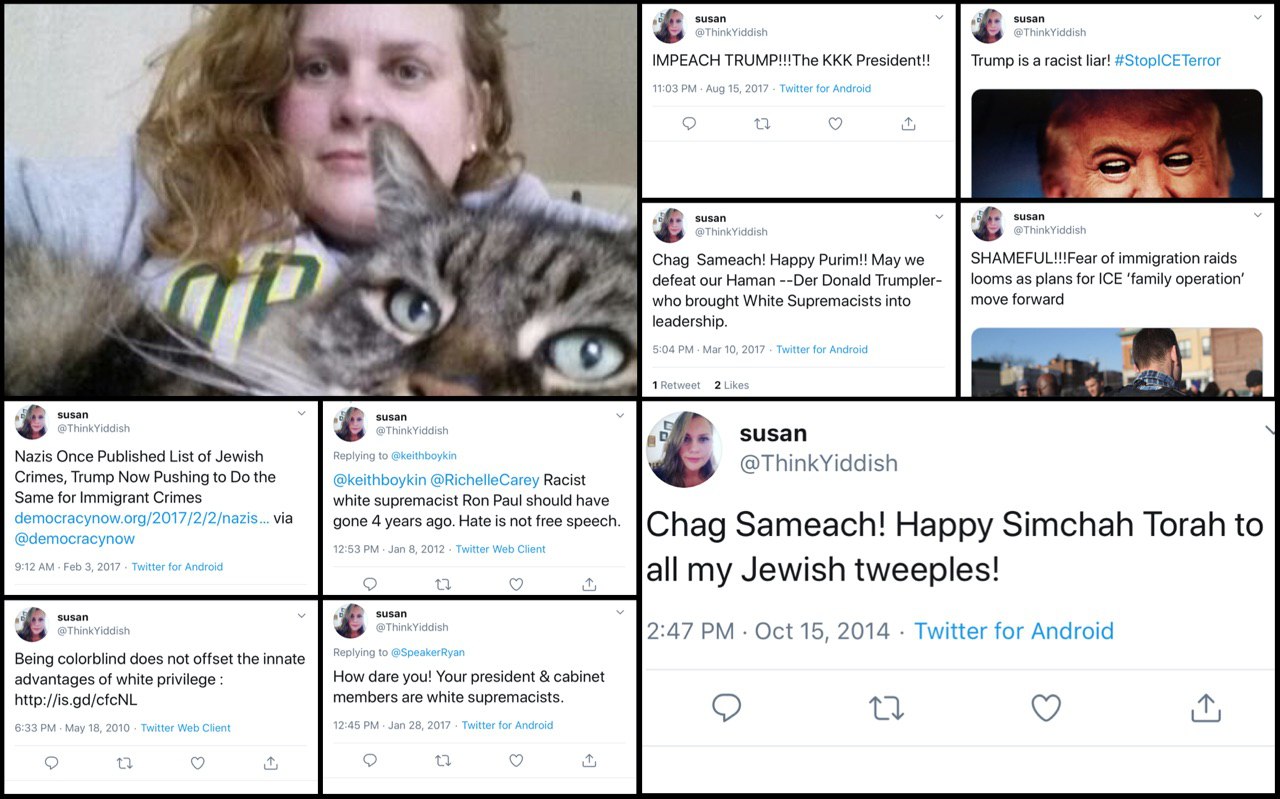Share the @SpeakerRyan reply tweet
The image size is (1280, 799).
point(589,760)
